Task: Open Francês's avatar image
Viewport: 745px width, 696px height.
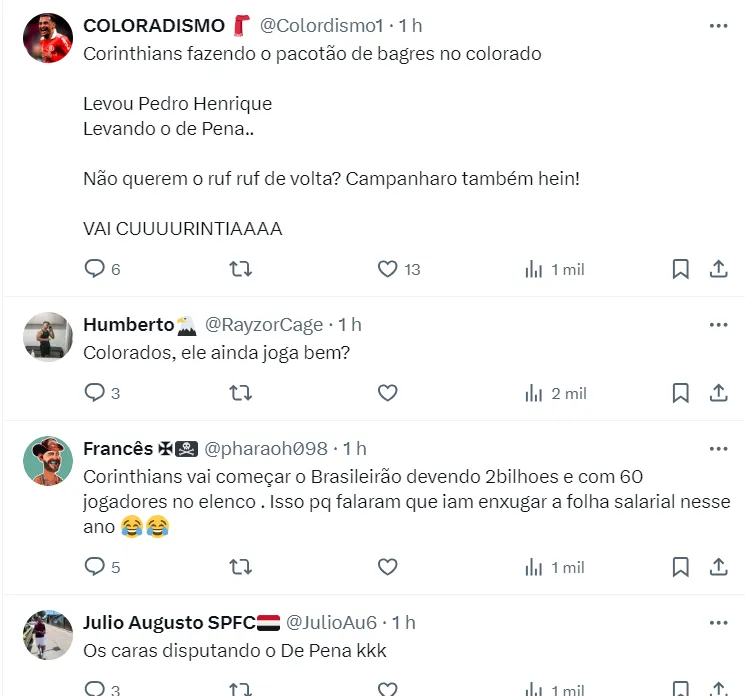Action: click(x=48, y=461)
